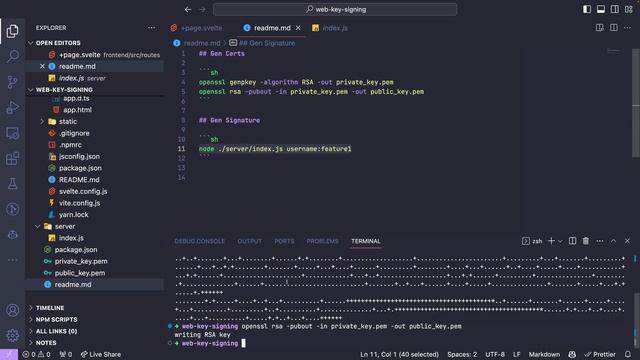The height and width of the screenshot is (360, 640).
Task: Click Prettier in the status bar
Action: click(600, 354)
